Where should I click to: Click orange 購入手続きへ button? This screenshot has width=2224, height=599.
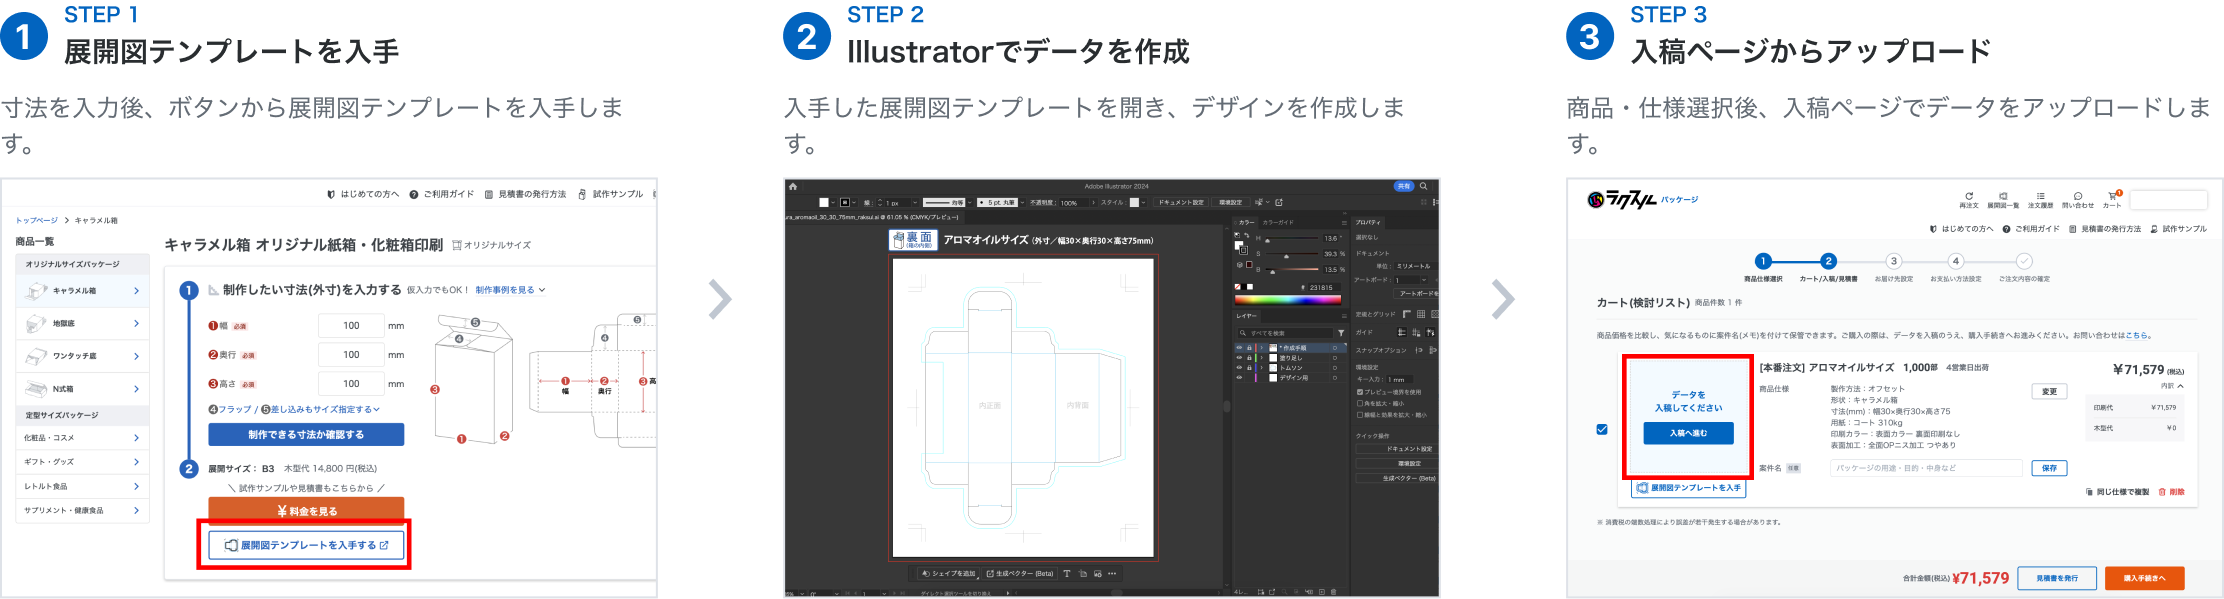tap(2144, 578)
